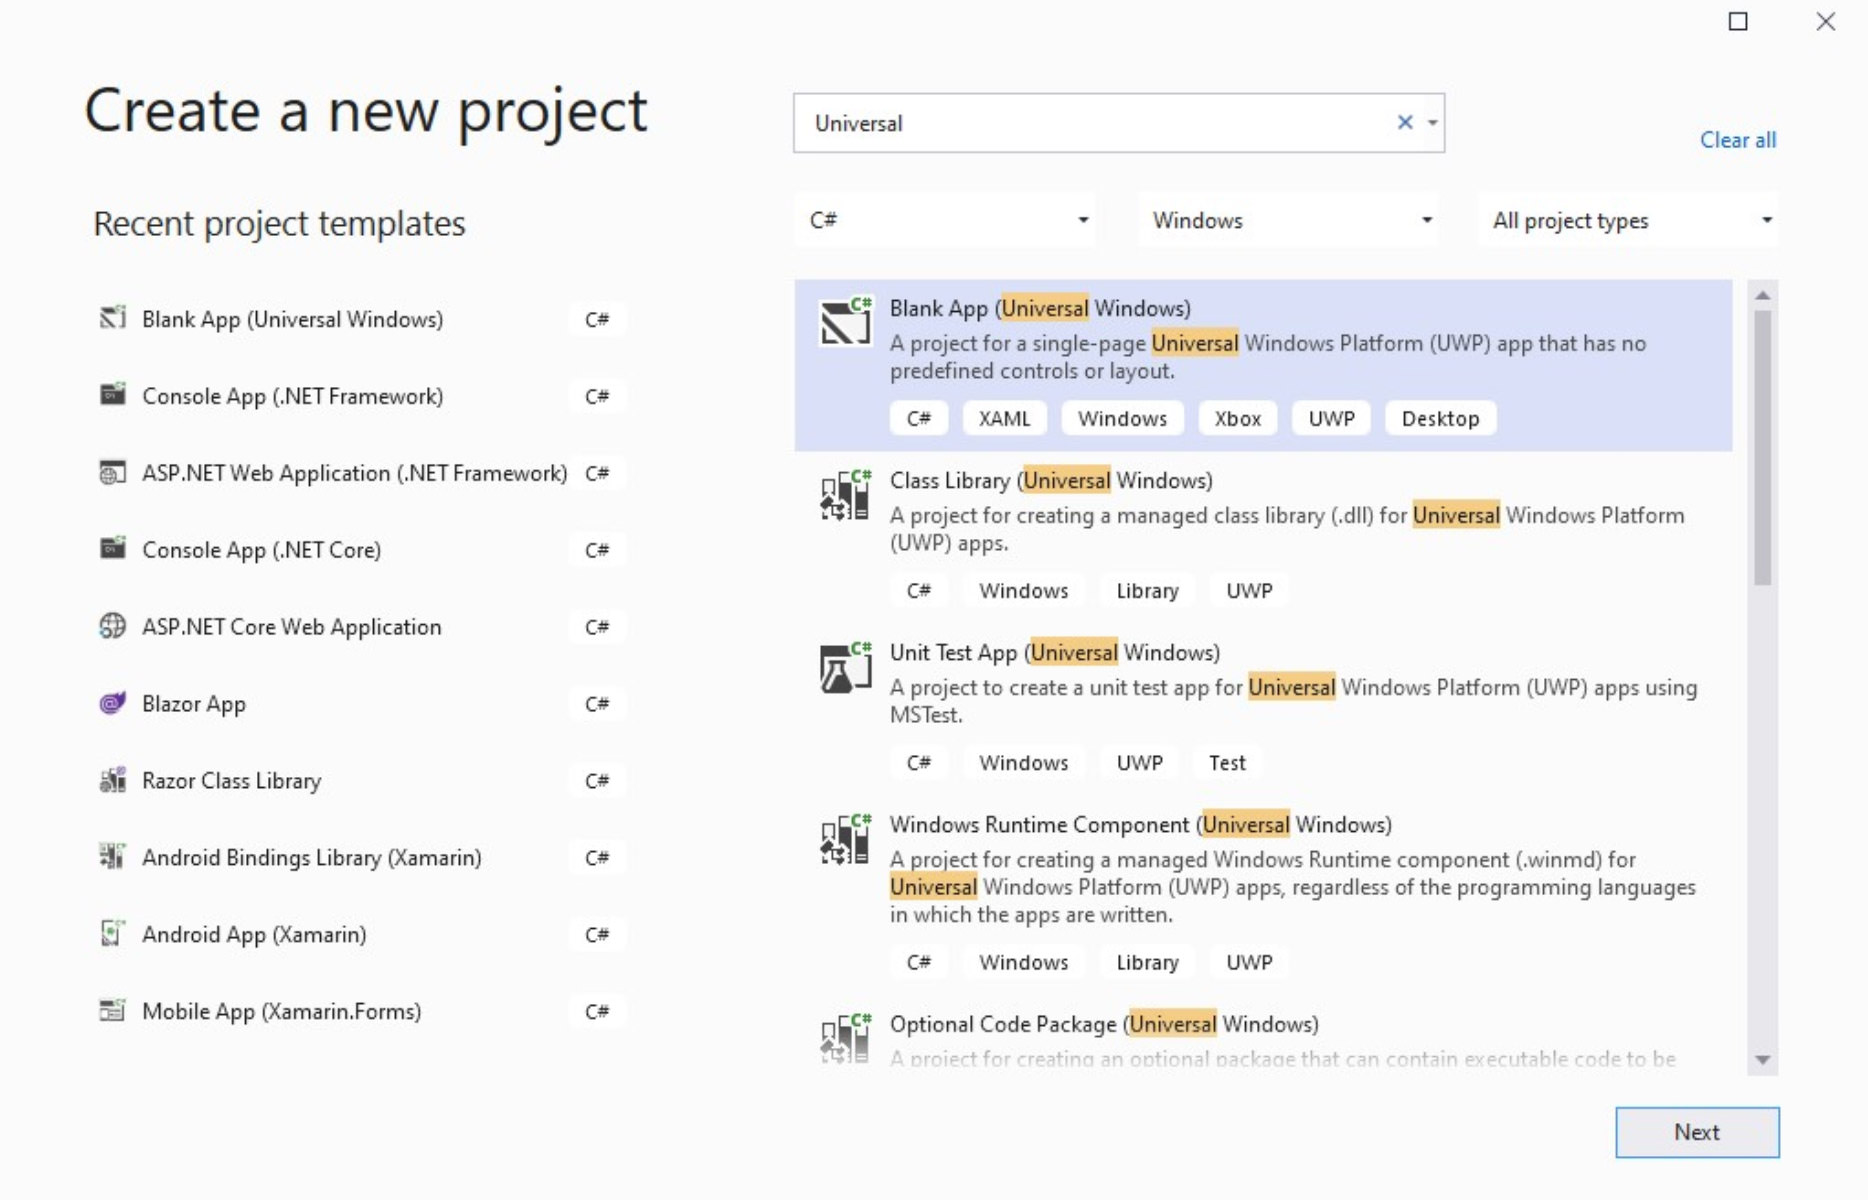Screen dimensions: 1868x1200
Task: Click the Test tag on Unit Test App
Action: pyautogui.click(x=1227, y=763)
